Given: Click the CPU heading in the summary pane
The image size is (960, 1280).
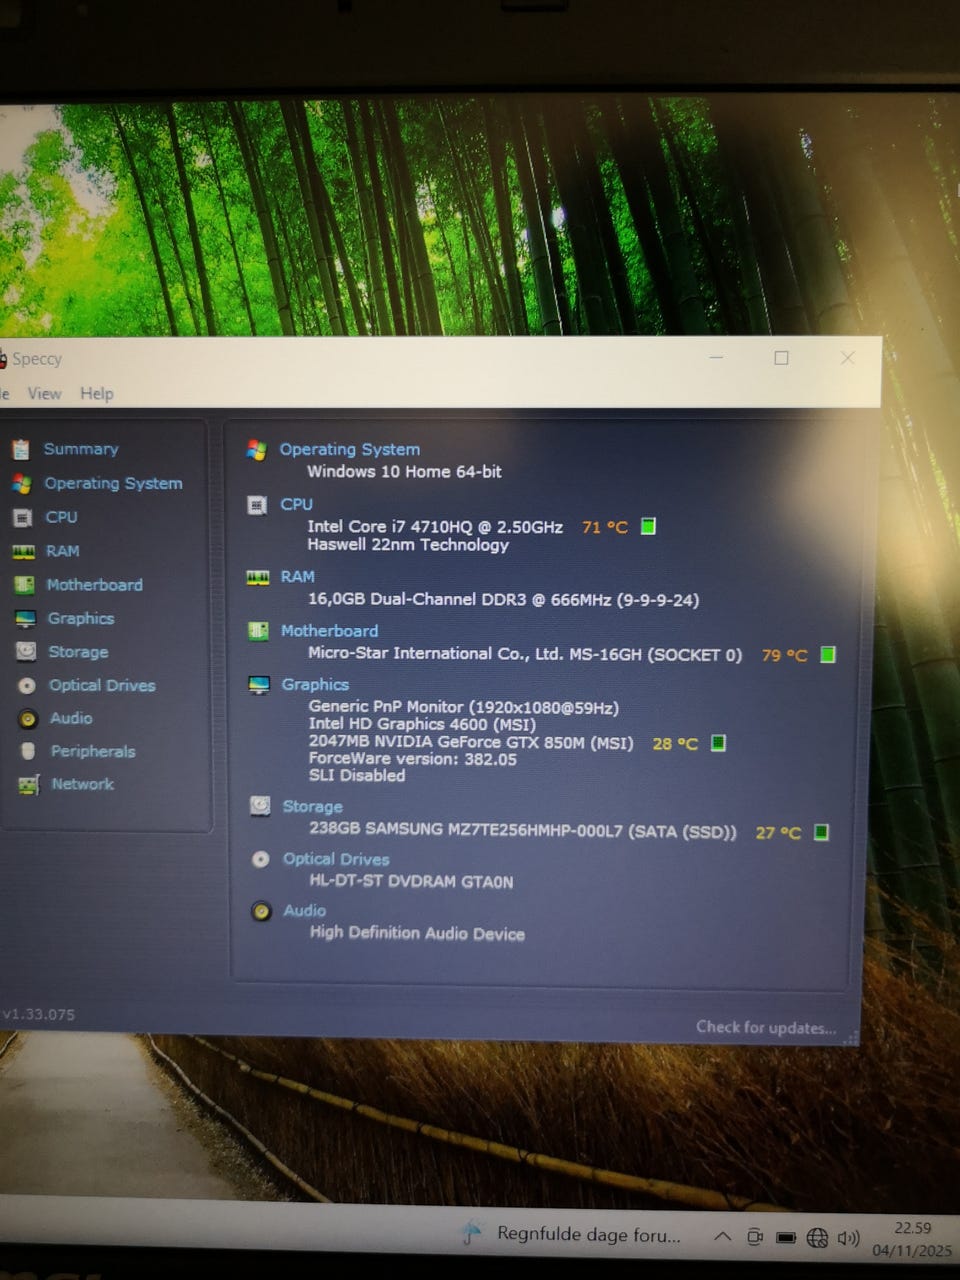Looking at the screenshot, I should click(x=296, y=504).
